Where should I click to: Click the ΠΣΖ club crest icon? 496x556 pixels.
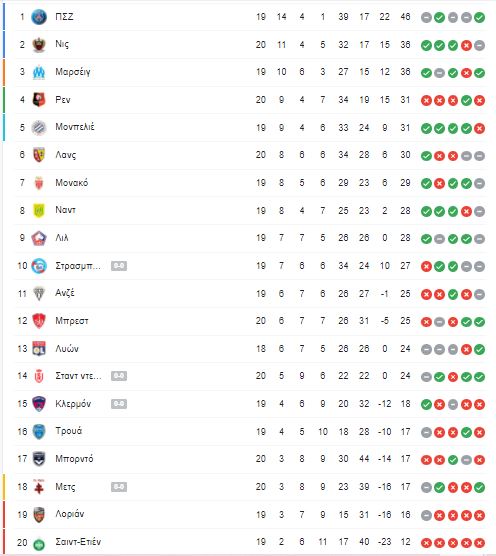click(x=39, y=17)
